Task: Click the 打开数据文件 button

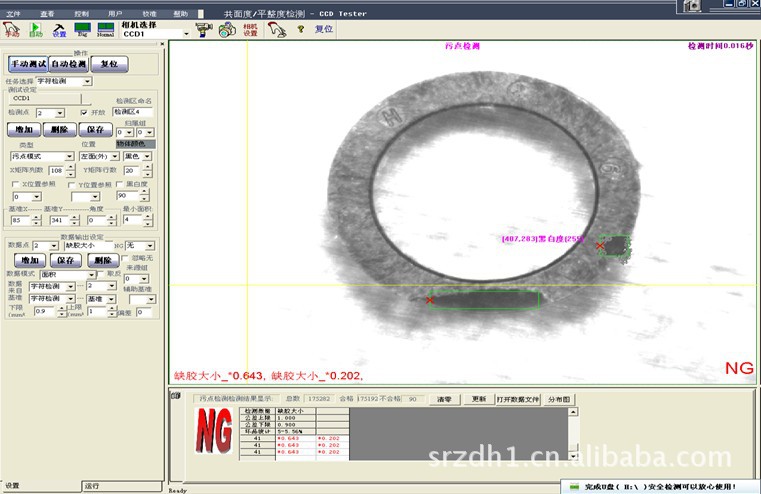Action: [518, 399]
